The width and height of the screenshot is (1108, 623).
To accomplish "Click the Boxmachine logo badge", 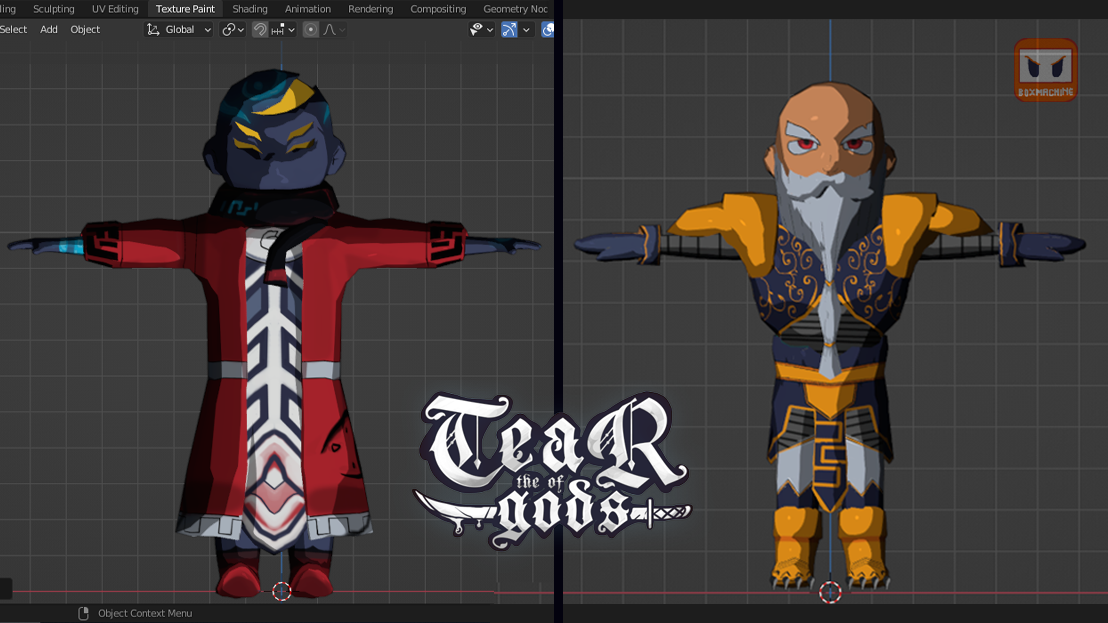I will 1046,70.
